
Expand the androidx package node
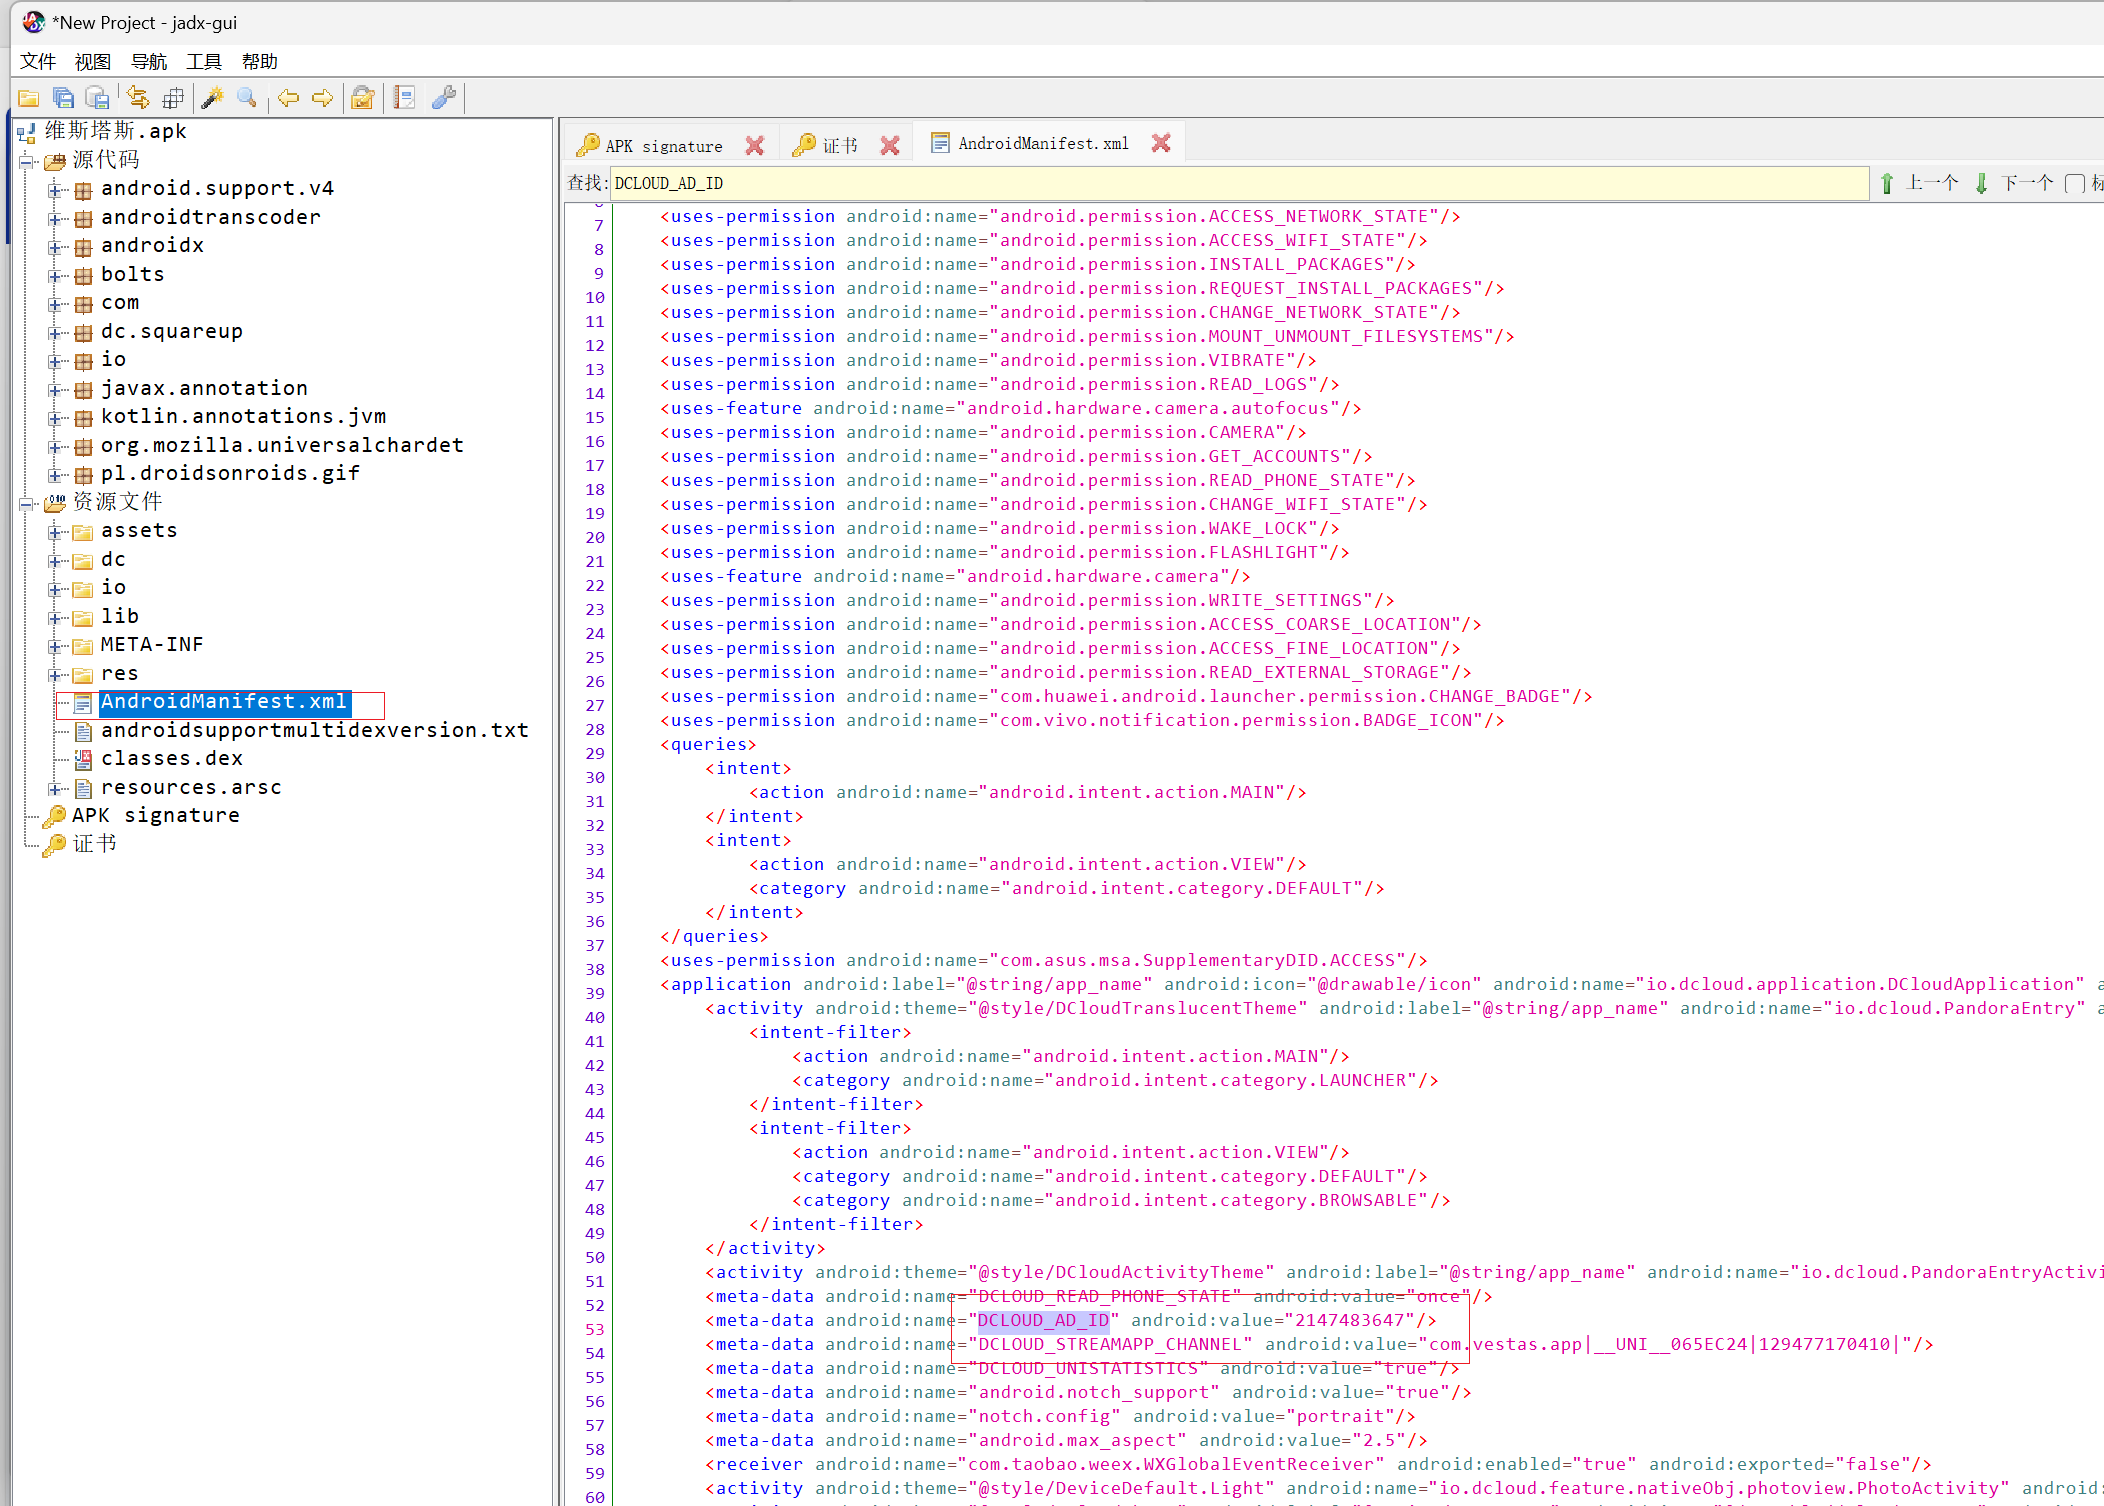(54, 247)
